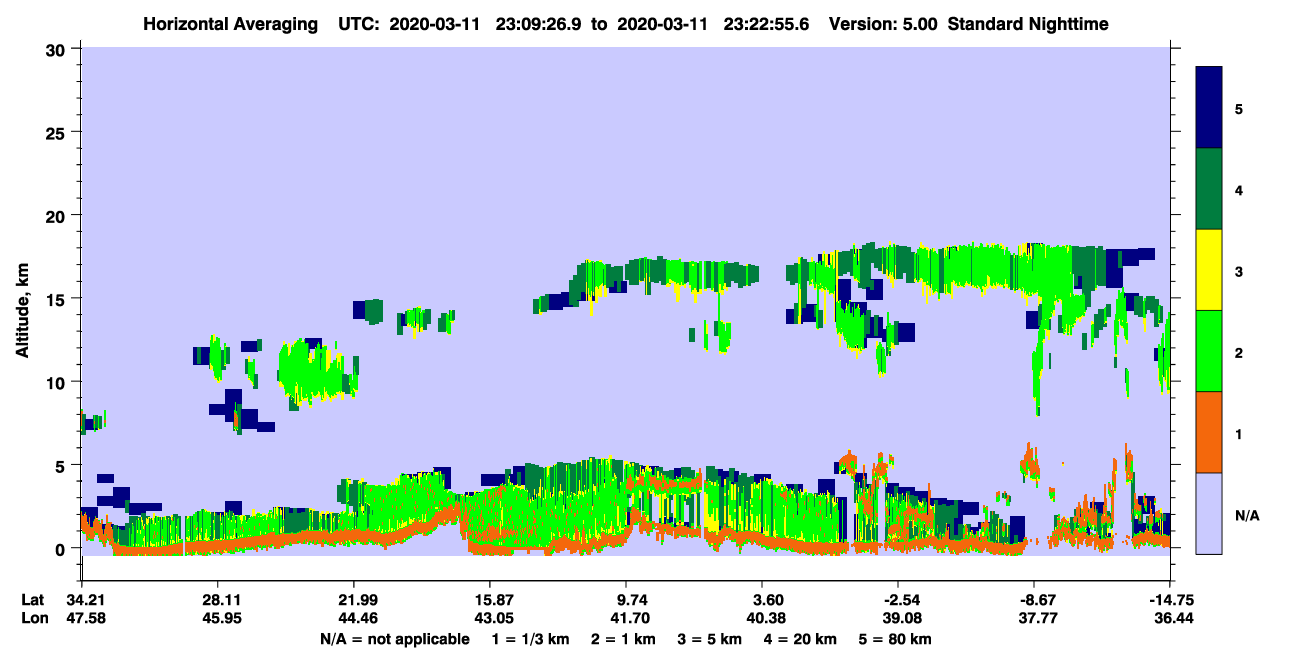Screen dimensions: 1300x667
Task: Click the yellow color swatch labeled 3
Action: (1209, 269)
